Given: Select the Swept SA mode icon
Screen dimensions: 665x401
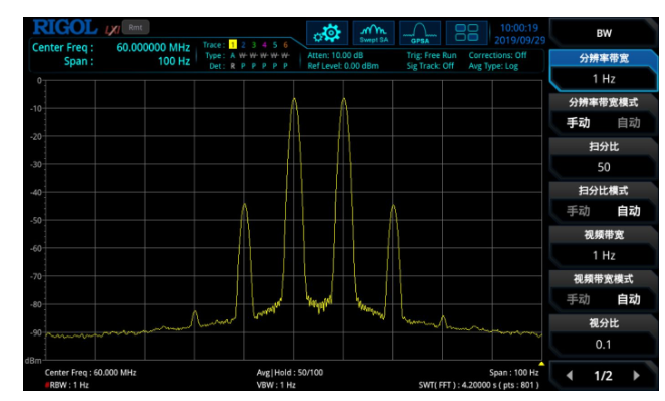Looking at the screenshot, I should 373,33.
